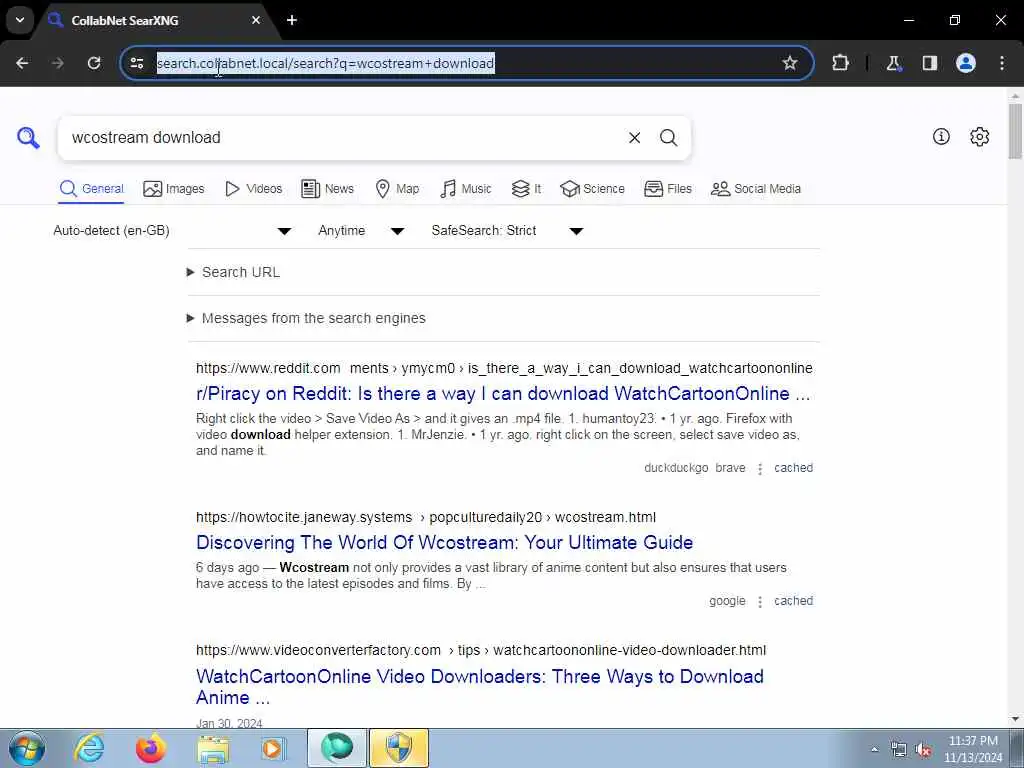The image size is (1024, 768).
Task: Open more options dots for Reddit result
Action: pos(760,469)
